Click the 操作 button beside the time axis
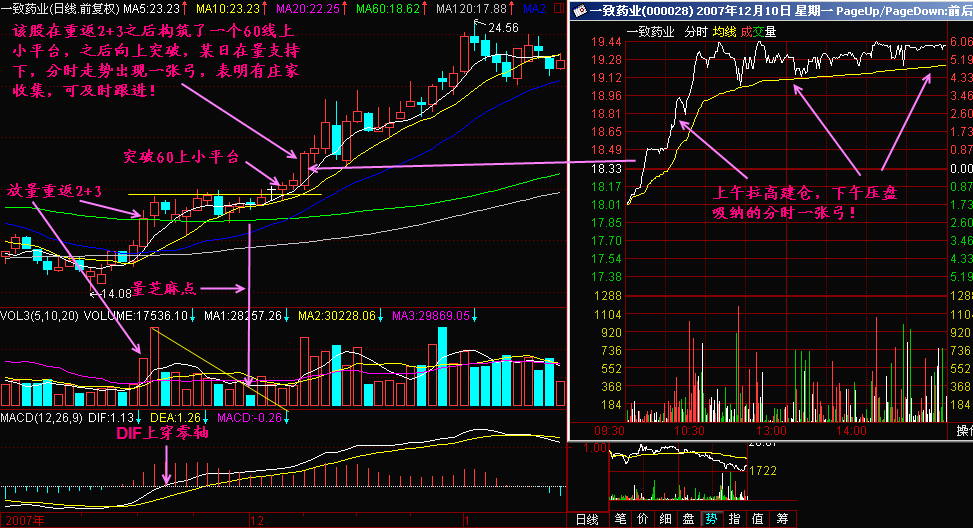The height and width of the screenshot is (528, 973). [964, 431]
